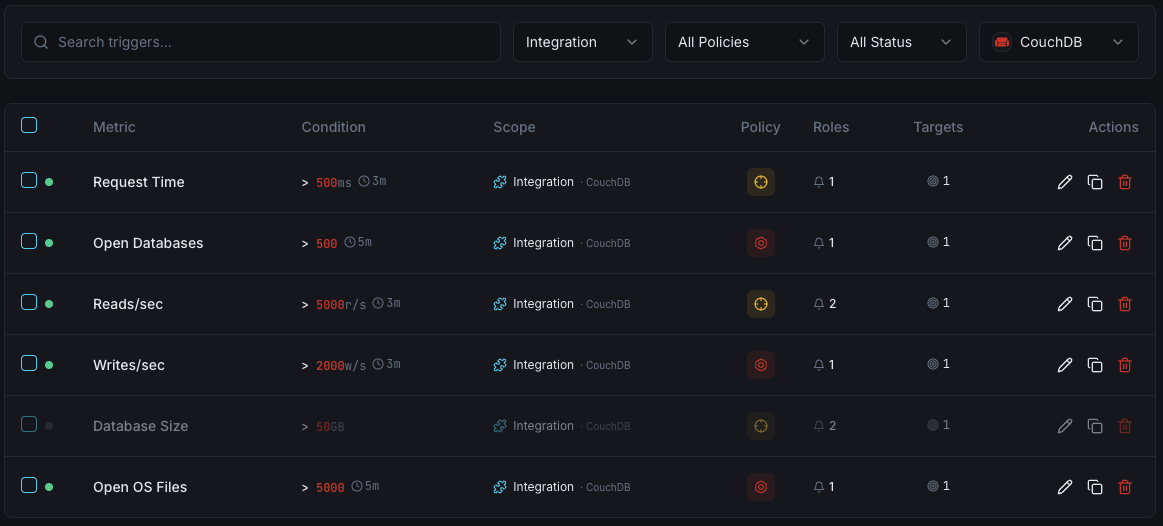Click the Reads/sec metric name

click(128, 303)
